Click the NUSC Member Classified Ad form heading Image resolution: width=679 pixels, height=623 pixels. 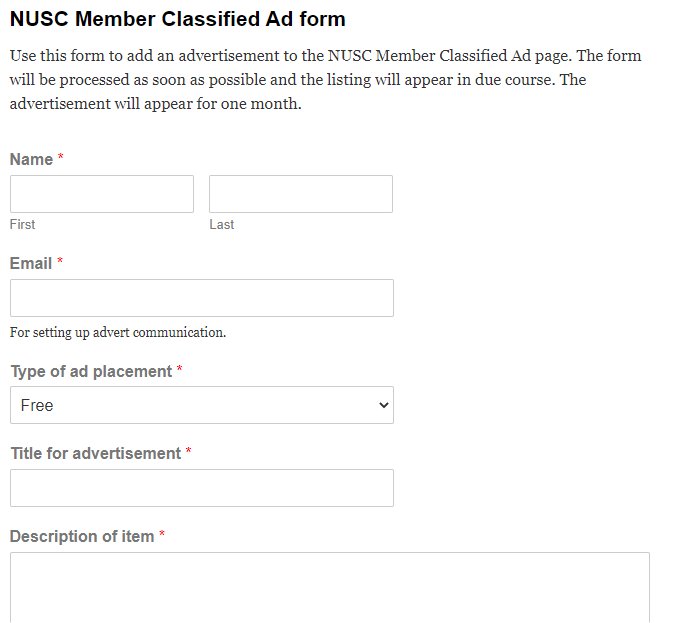177,18
